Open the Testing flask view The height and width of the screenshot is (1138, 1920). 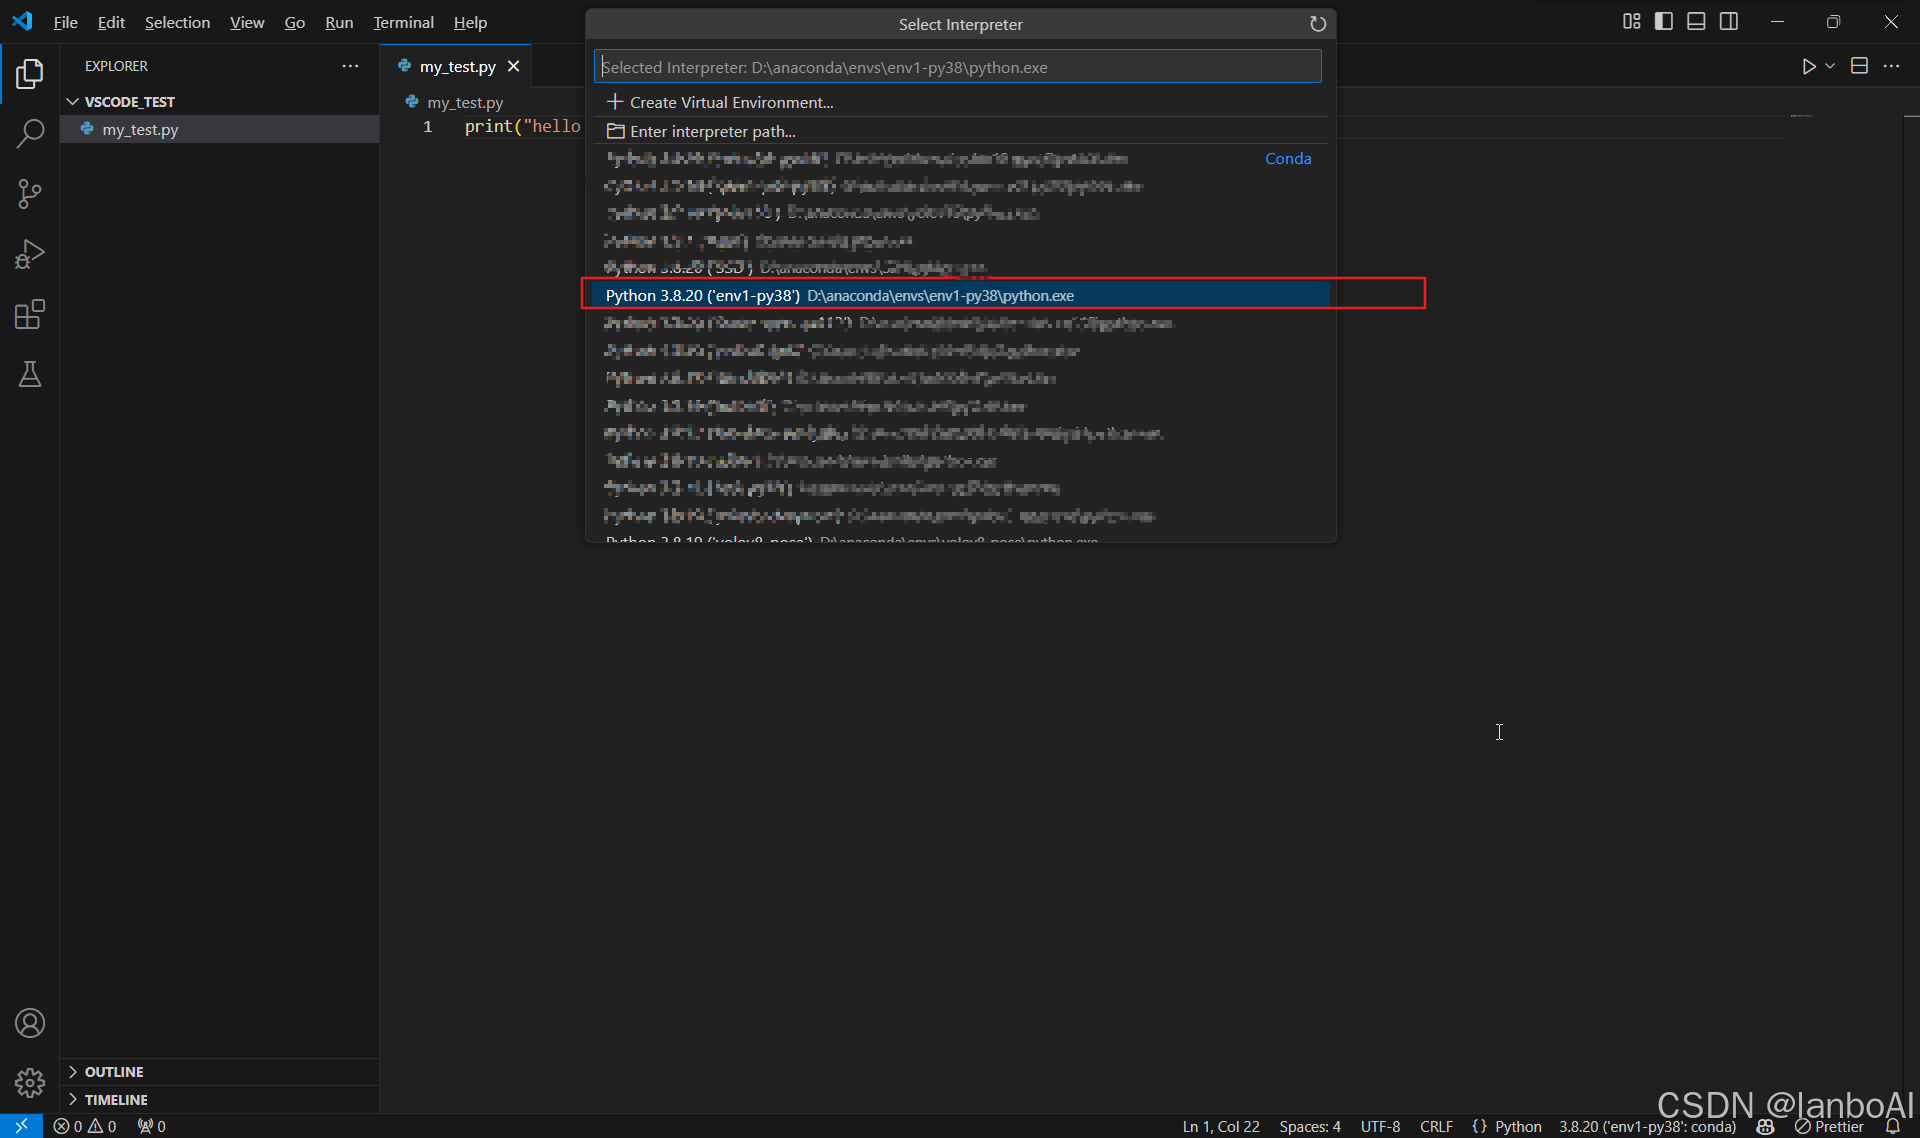(30, 375)
